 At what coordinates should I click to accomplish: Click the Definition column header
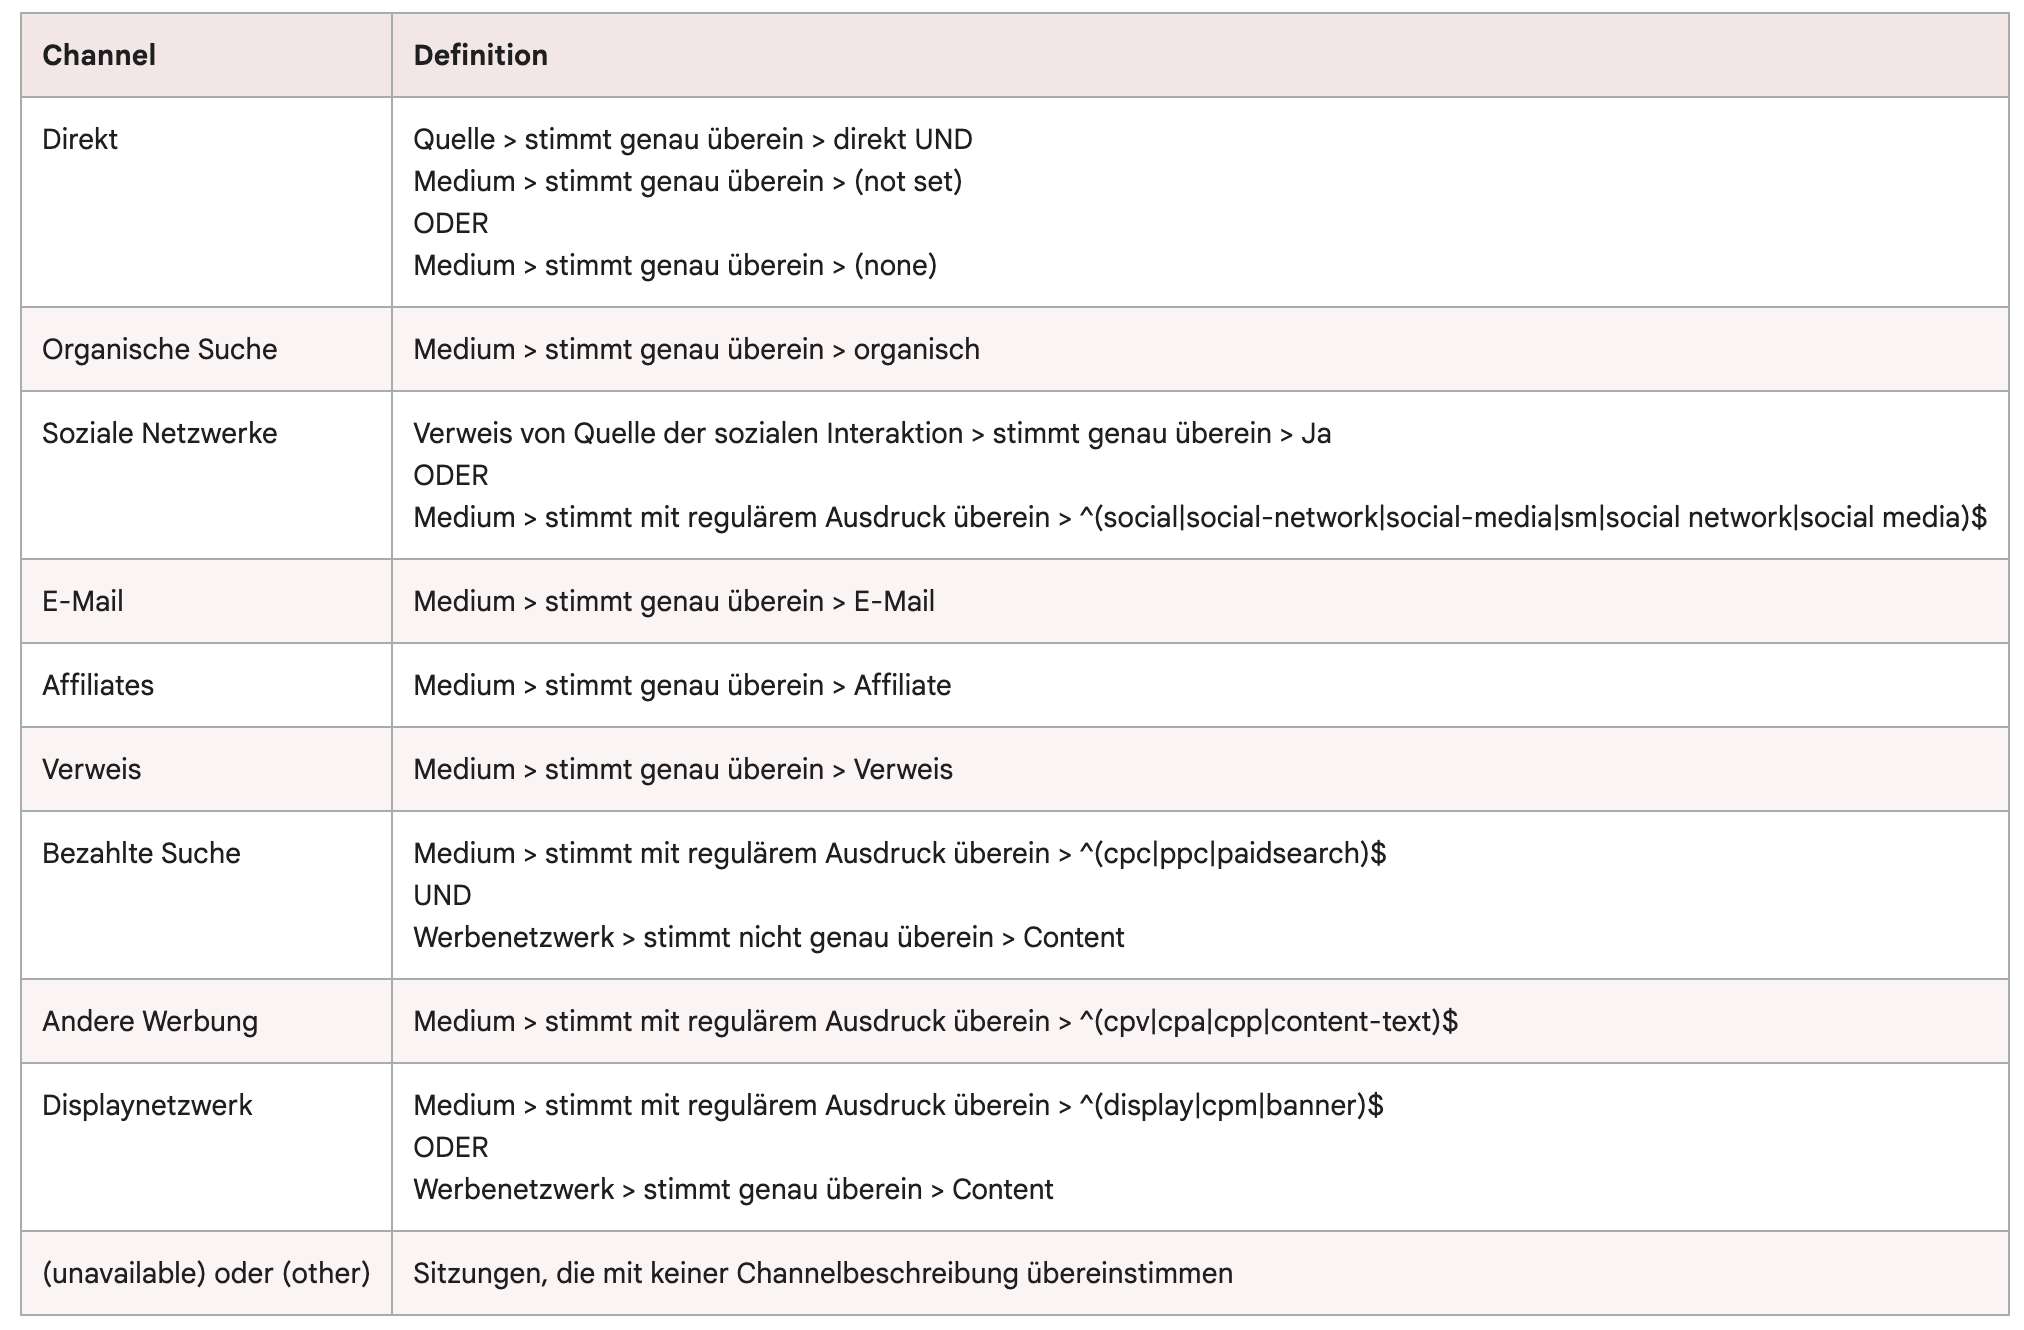pos(480,55)
